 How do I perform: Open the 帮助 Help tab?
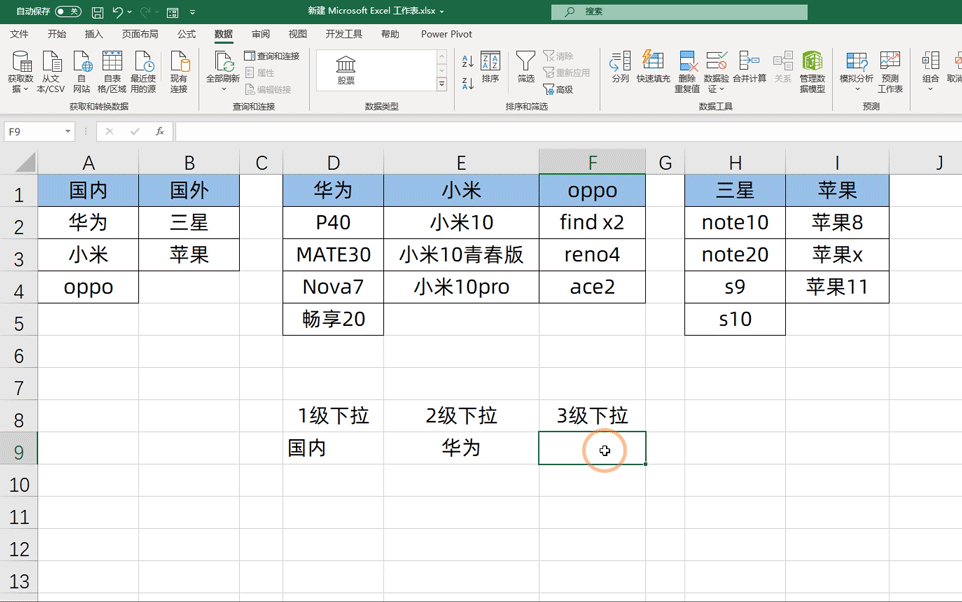[390, 34]
